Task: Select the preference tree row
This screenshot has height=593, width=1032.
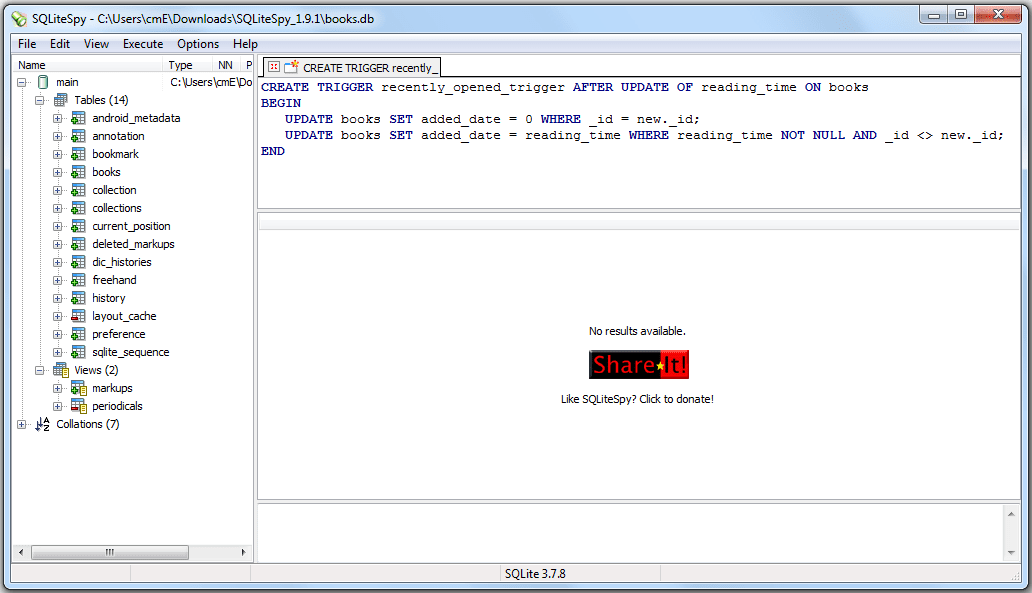Action: coord(118,334)
